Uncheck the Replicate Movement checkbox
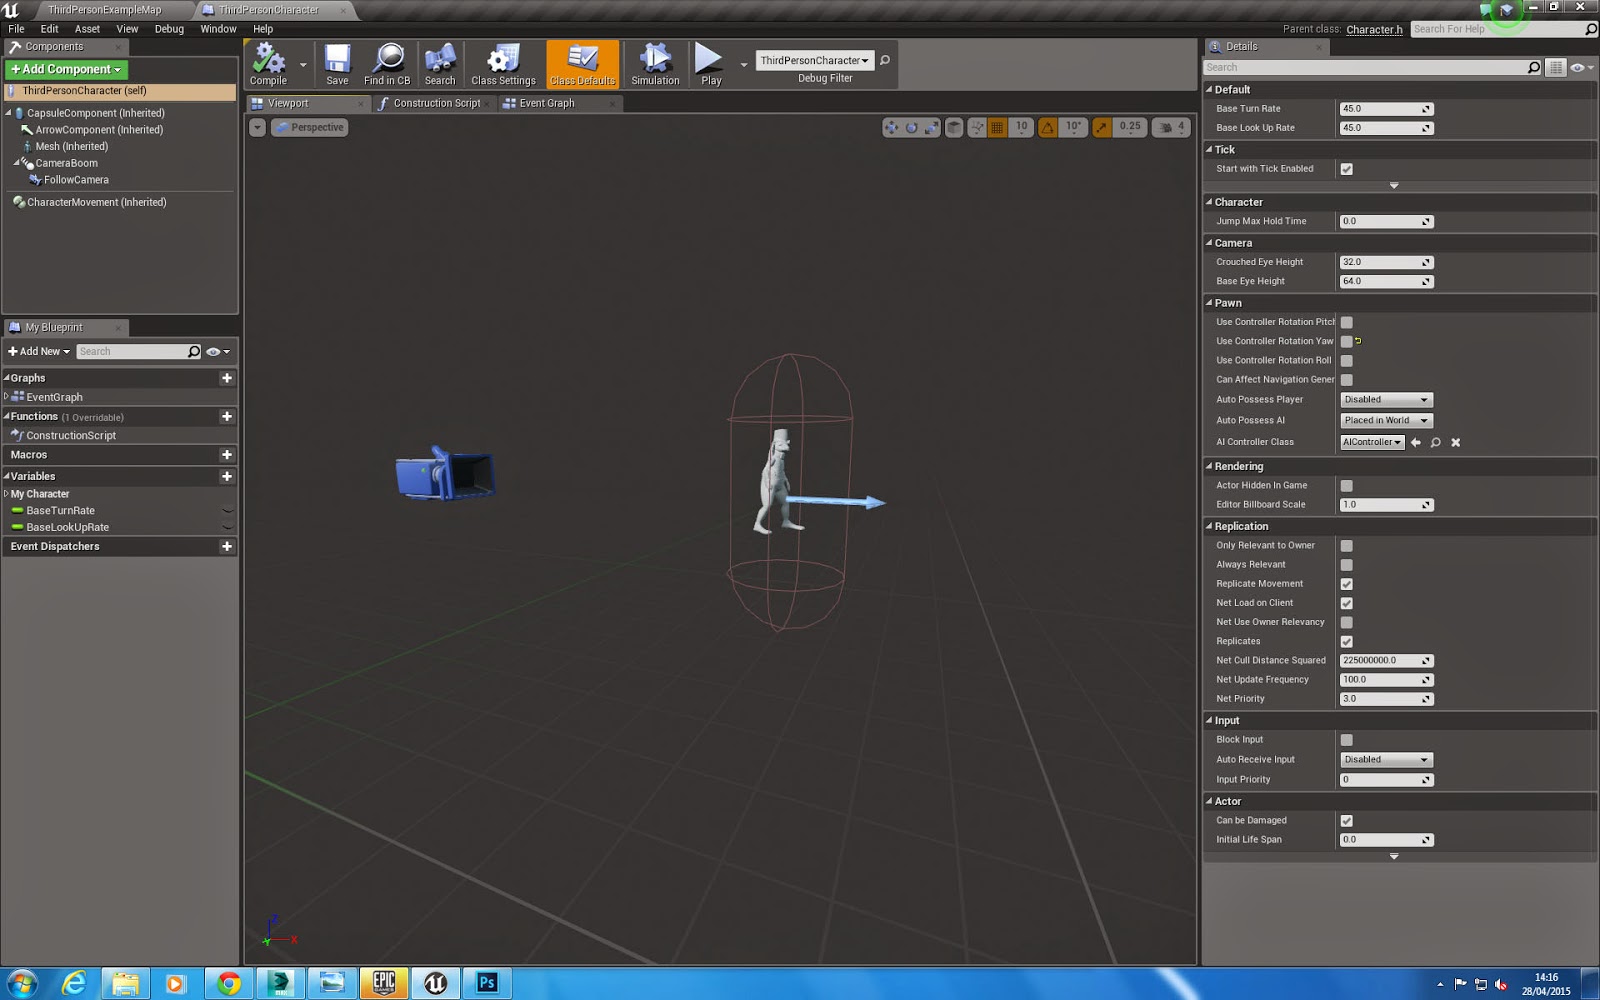 pos(1347,584)
